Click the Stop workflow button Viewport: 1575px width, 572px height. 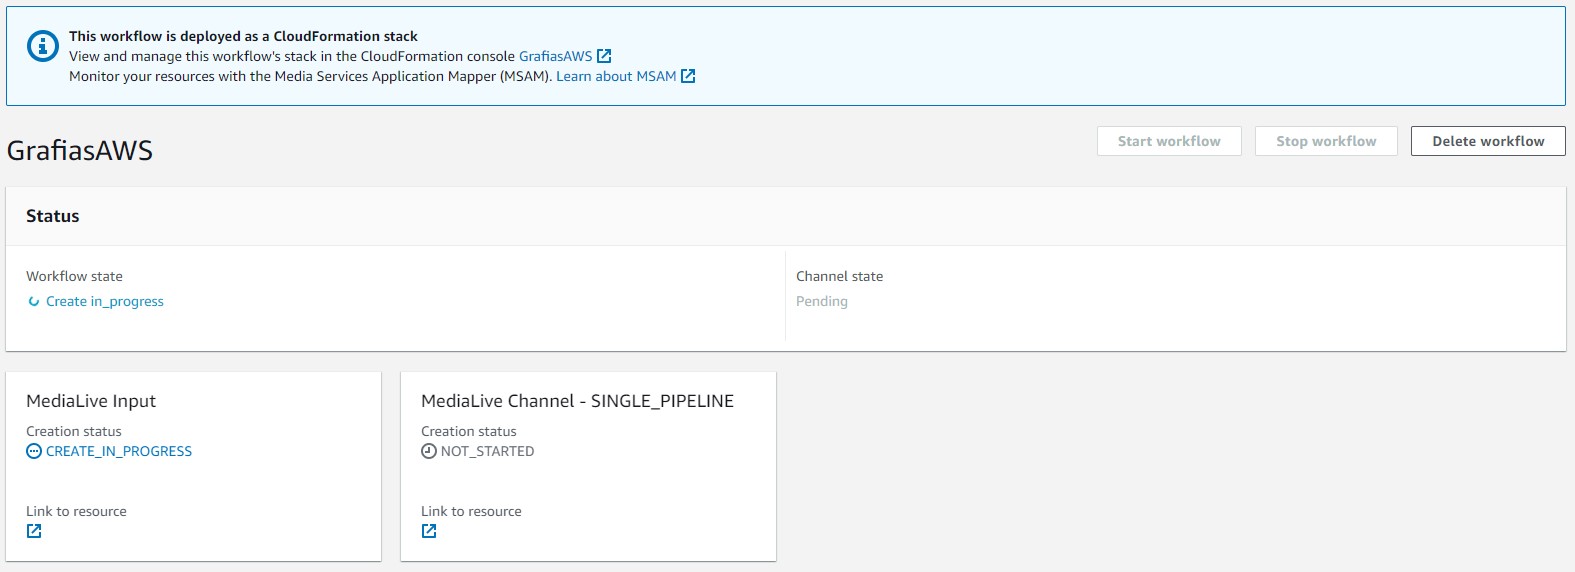1326,141
